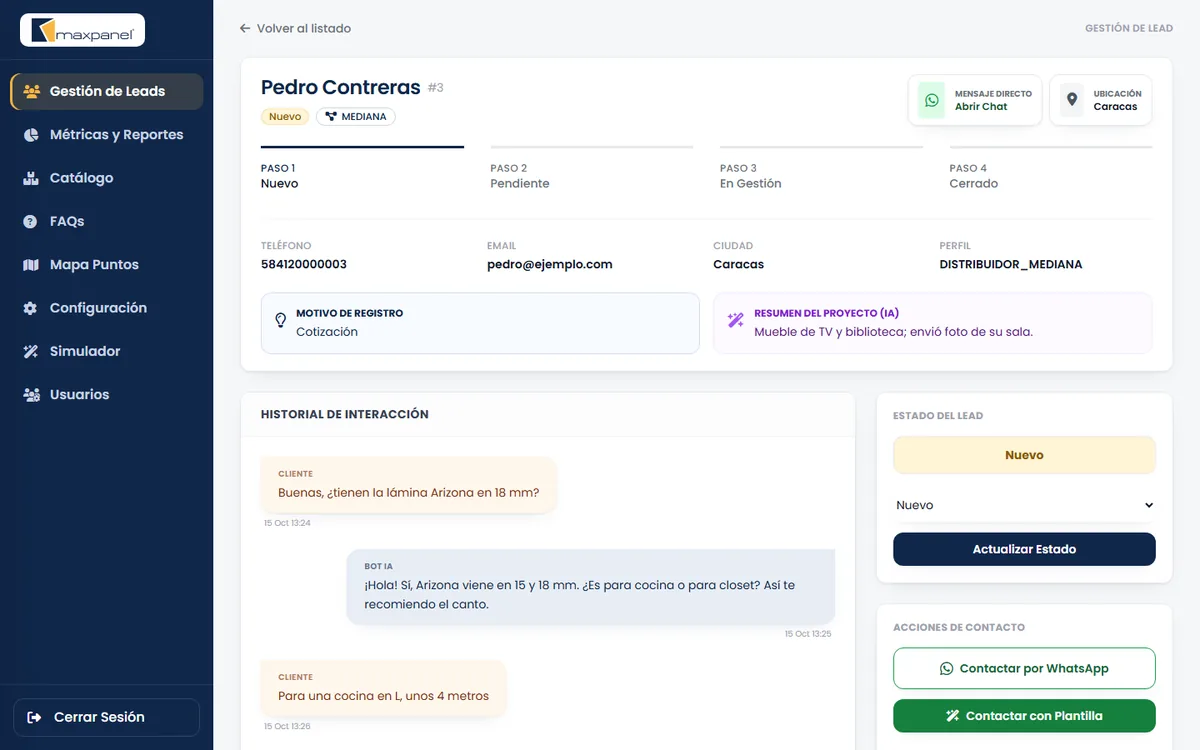Launch the Simulador page
The width and height of the screenshot is (1200, 750).
(x=107, y=351)
